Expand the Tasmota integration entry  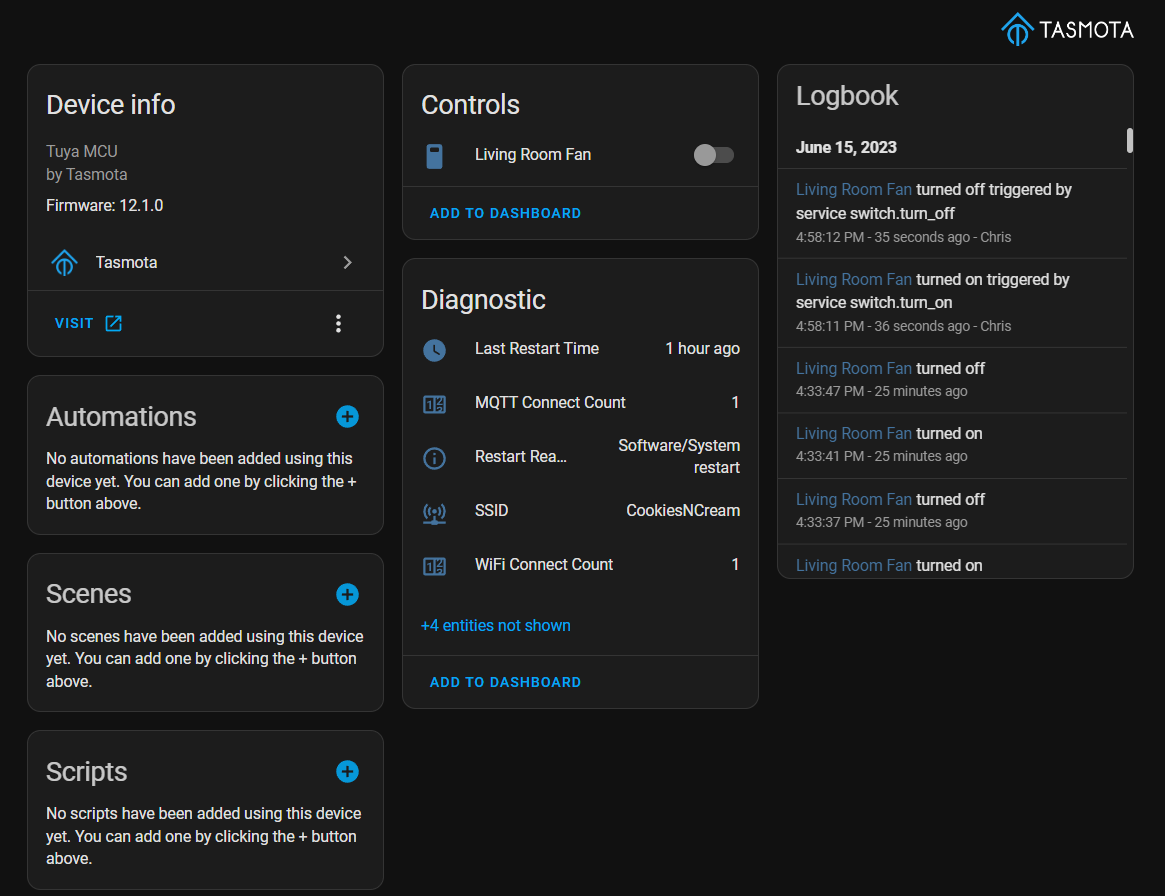347,262
